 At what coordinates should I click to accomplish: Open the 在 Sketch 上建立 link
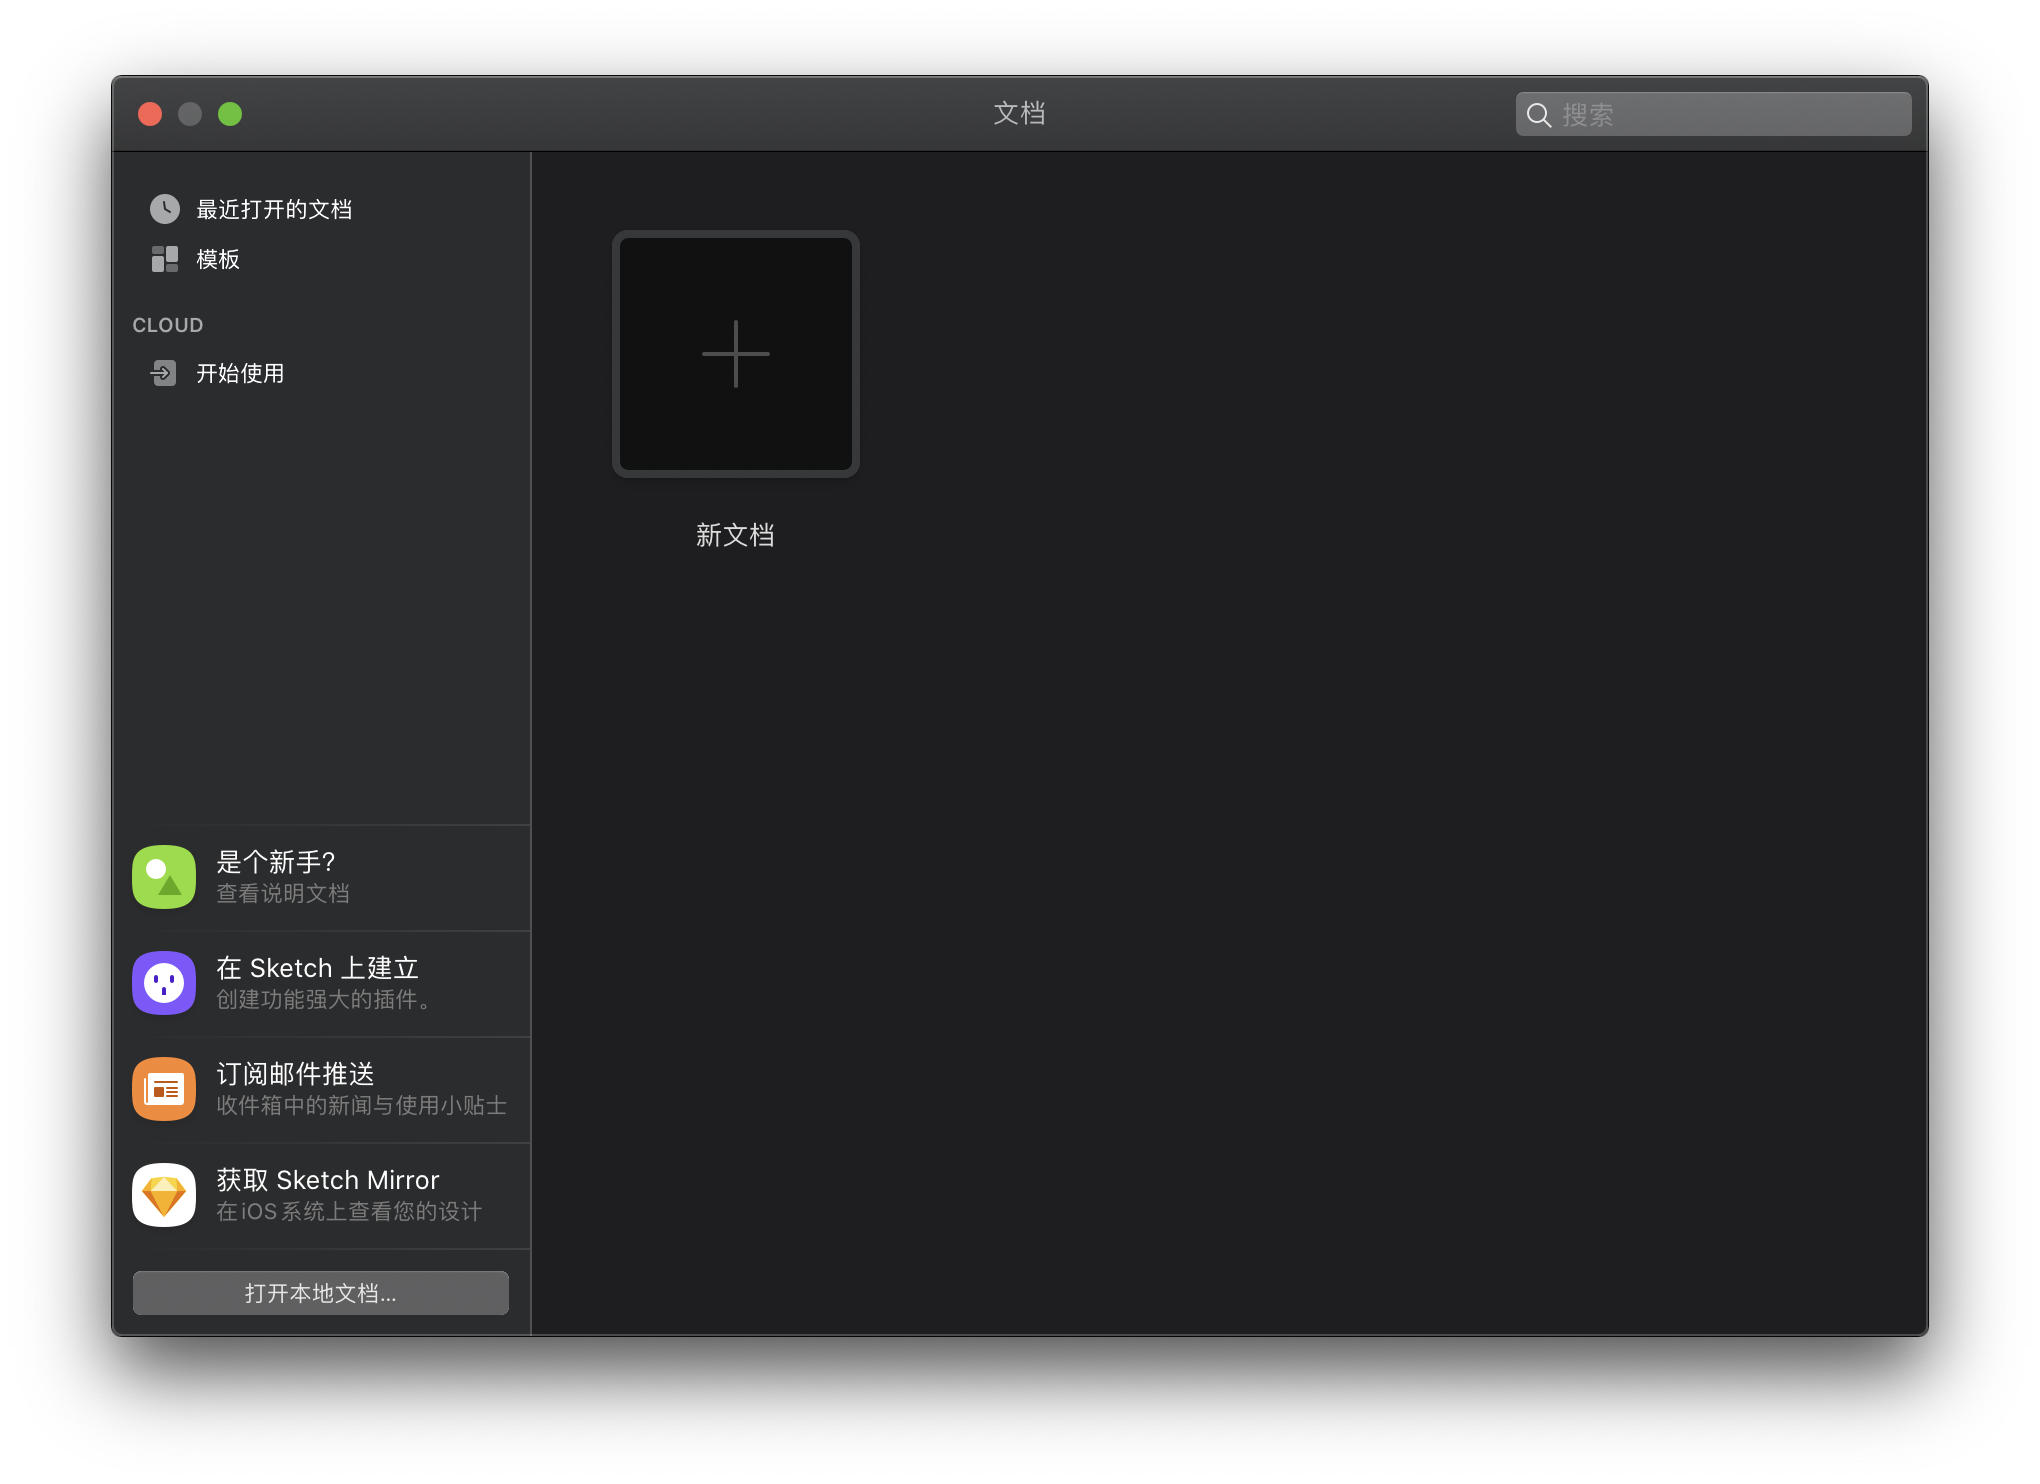(317, 968)
